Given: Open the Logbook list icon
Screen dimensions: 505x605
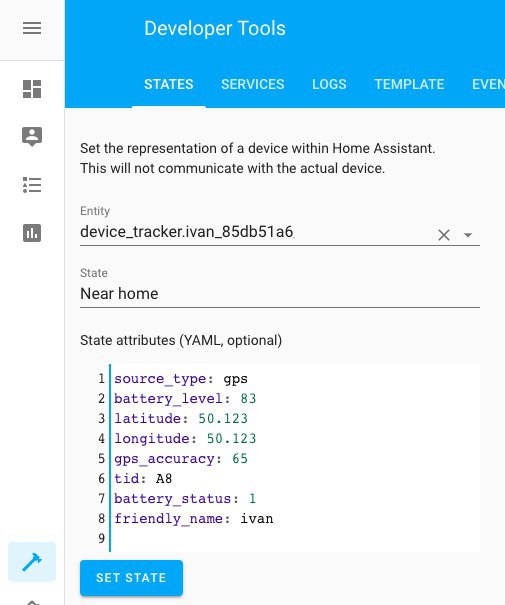Looking at the screenshot, I should click(x=32, y=185).
